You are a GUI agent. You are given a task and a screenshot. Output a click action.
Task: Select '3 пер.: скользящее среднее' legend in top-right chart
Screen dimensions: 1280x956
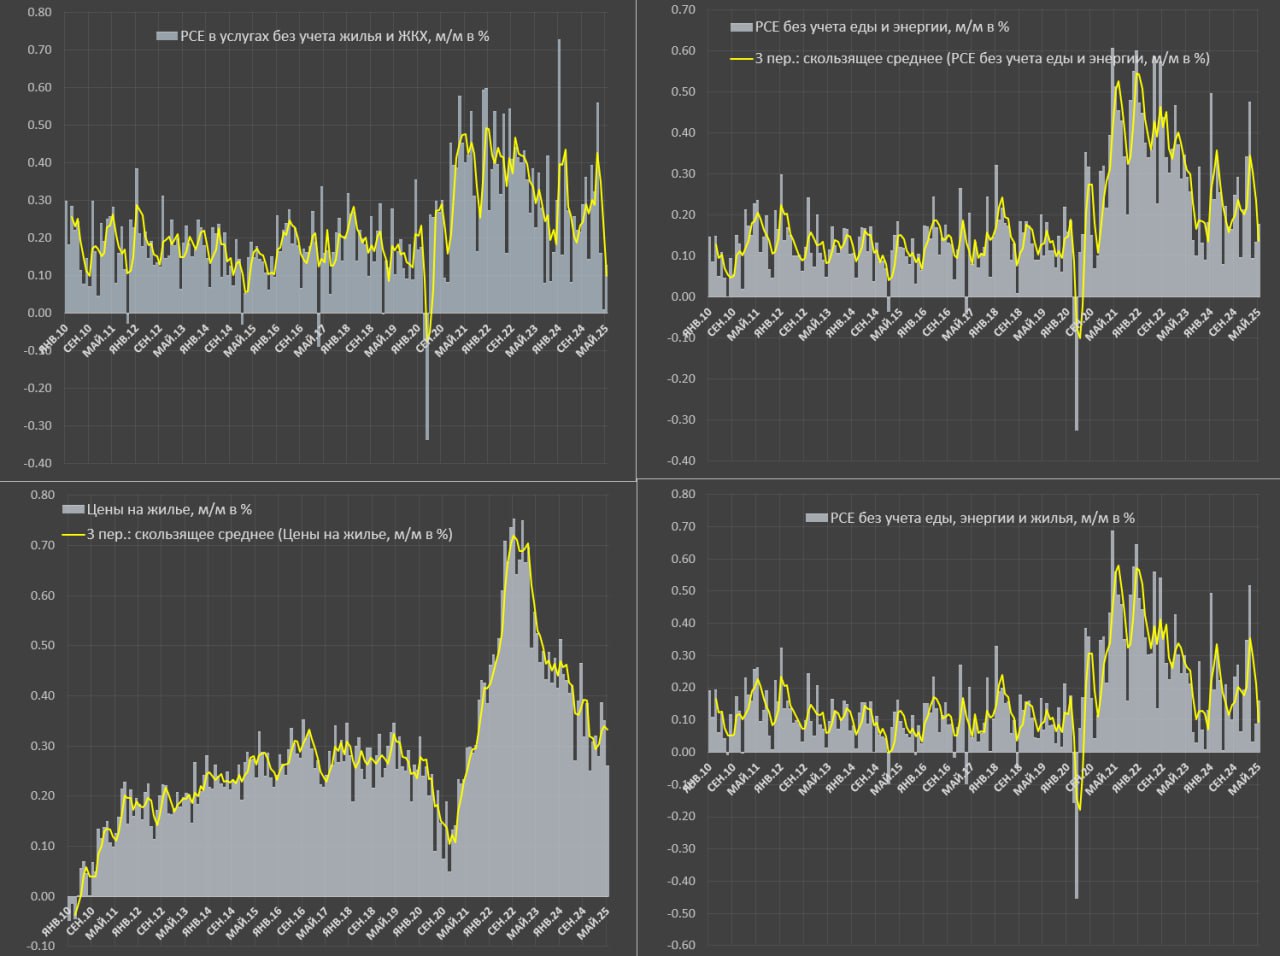[981, 59]
